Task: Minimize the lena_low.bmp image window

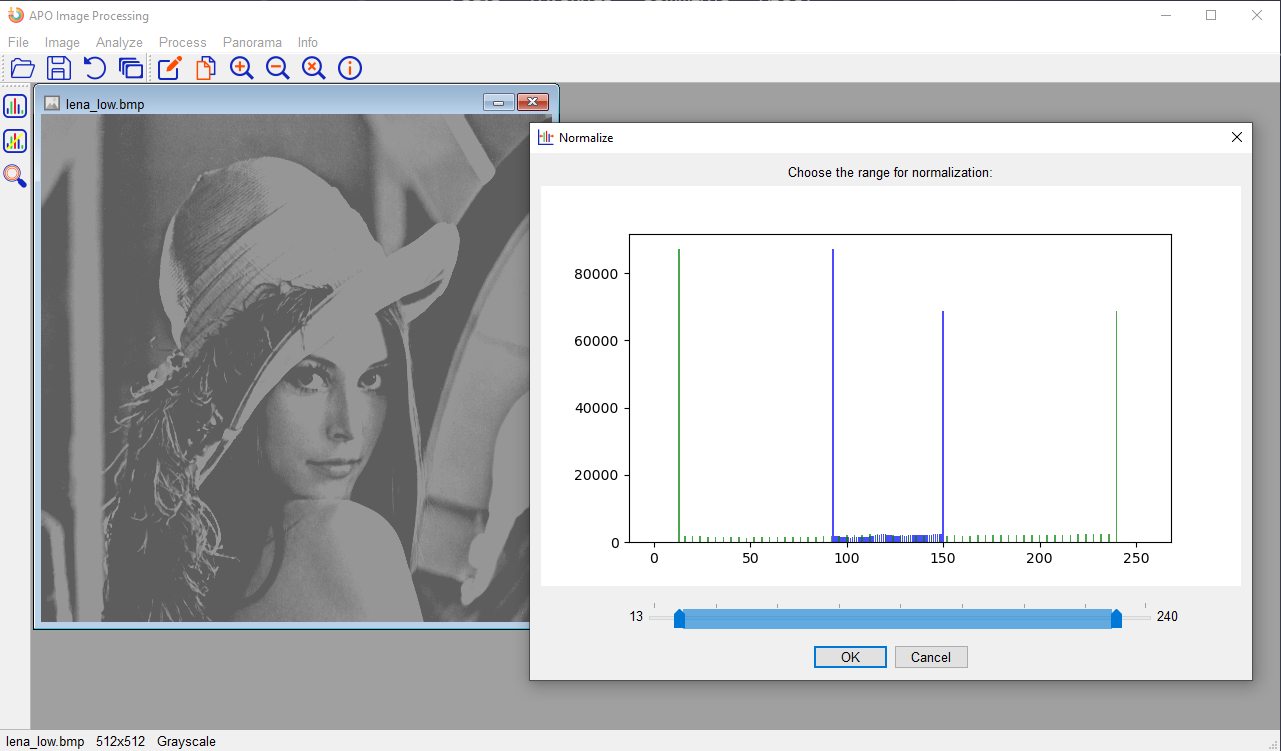Action: coord(498,102)
